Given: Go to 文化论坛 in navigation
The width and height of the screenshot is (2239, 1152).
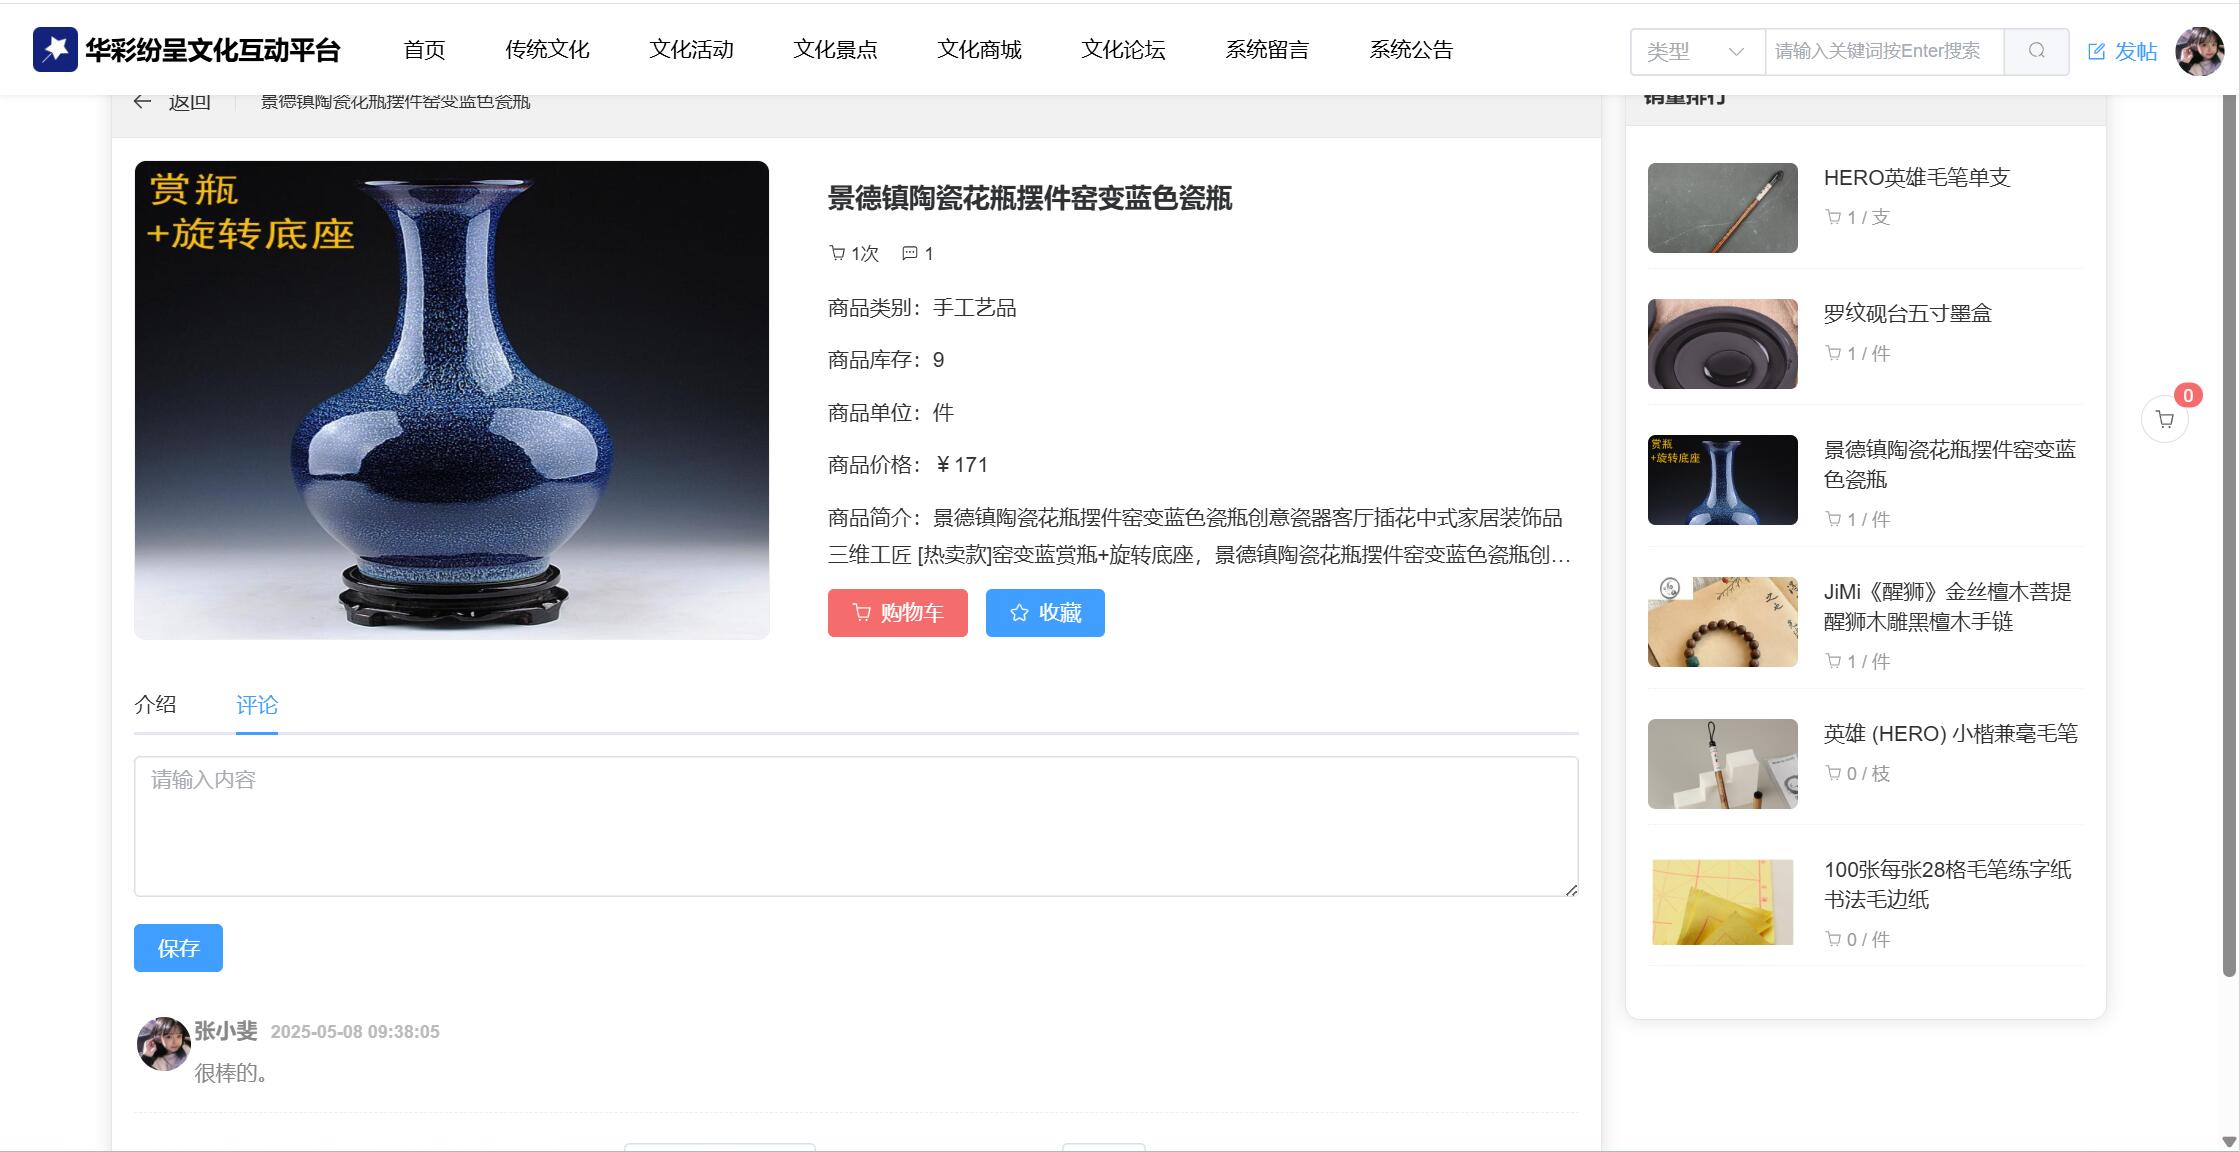Looking at the screenshot, I should (x=1123, y=50).
